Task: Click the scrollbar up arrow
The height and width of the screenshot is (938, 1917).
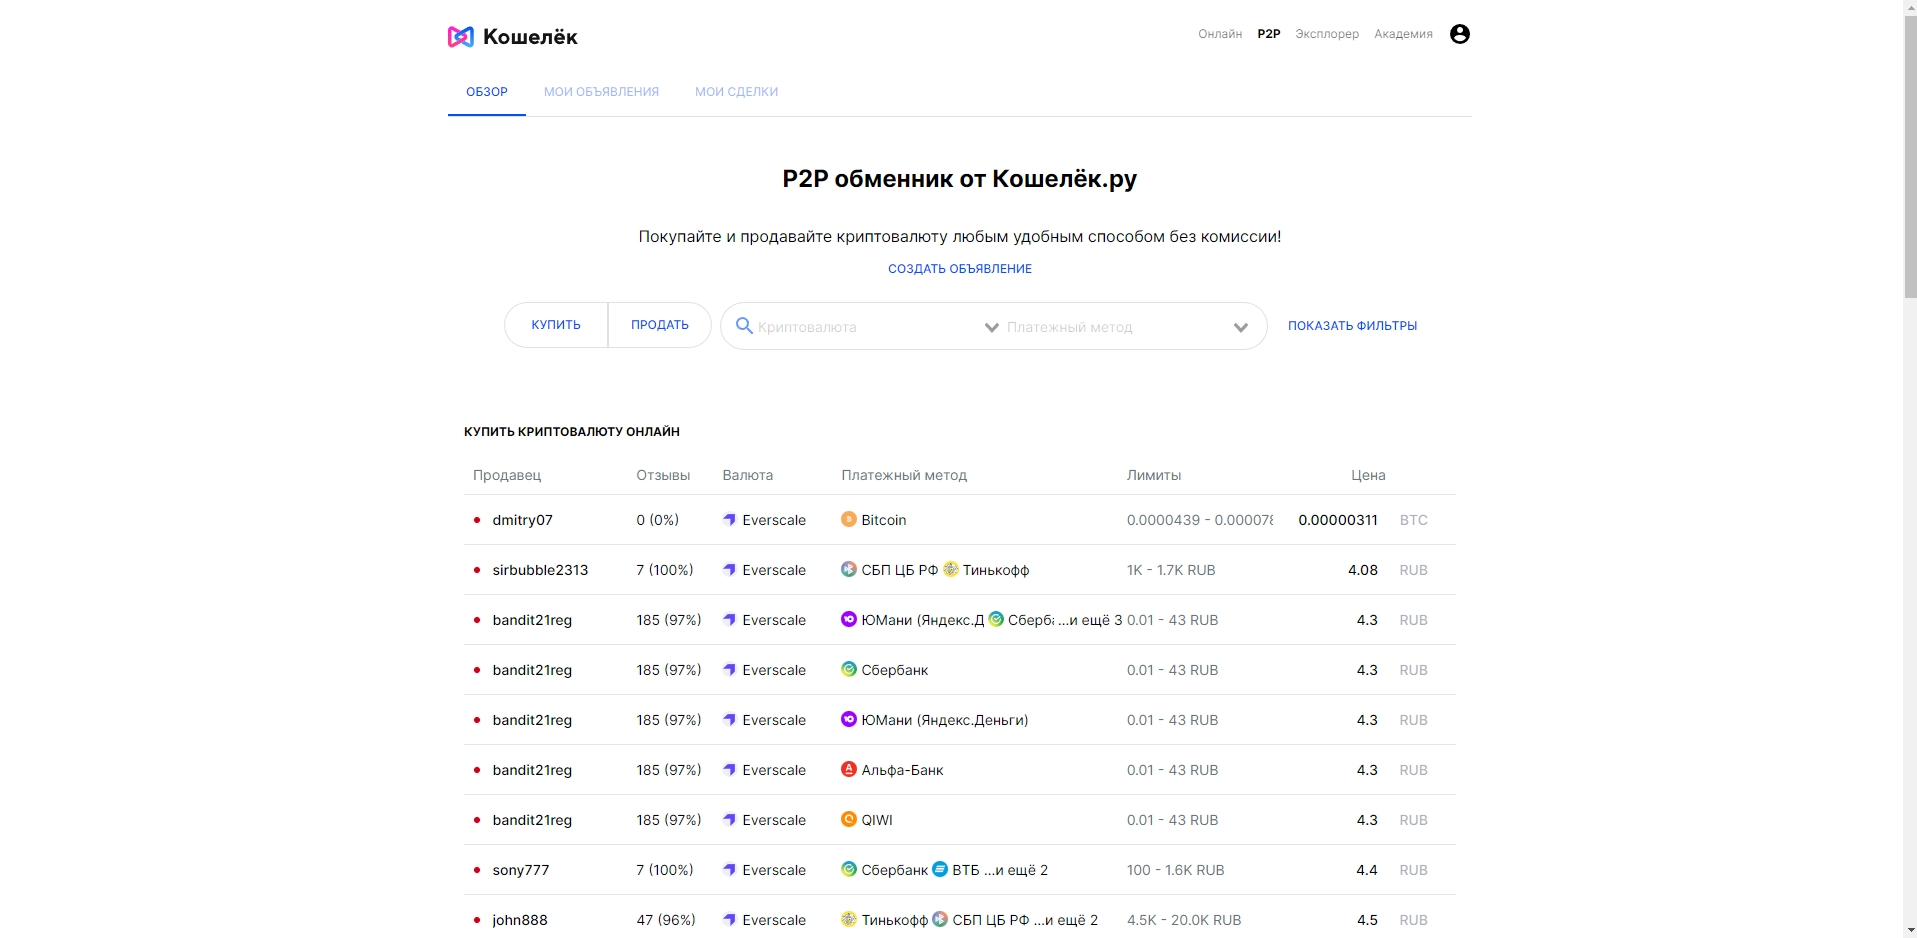Action: 1909,8
